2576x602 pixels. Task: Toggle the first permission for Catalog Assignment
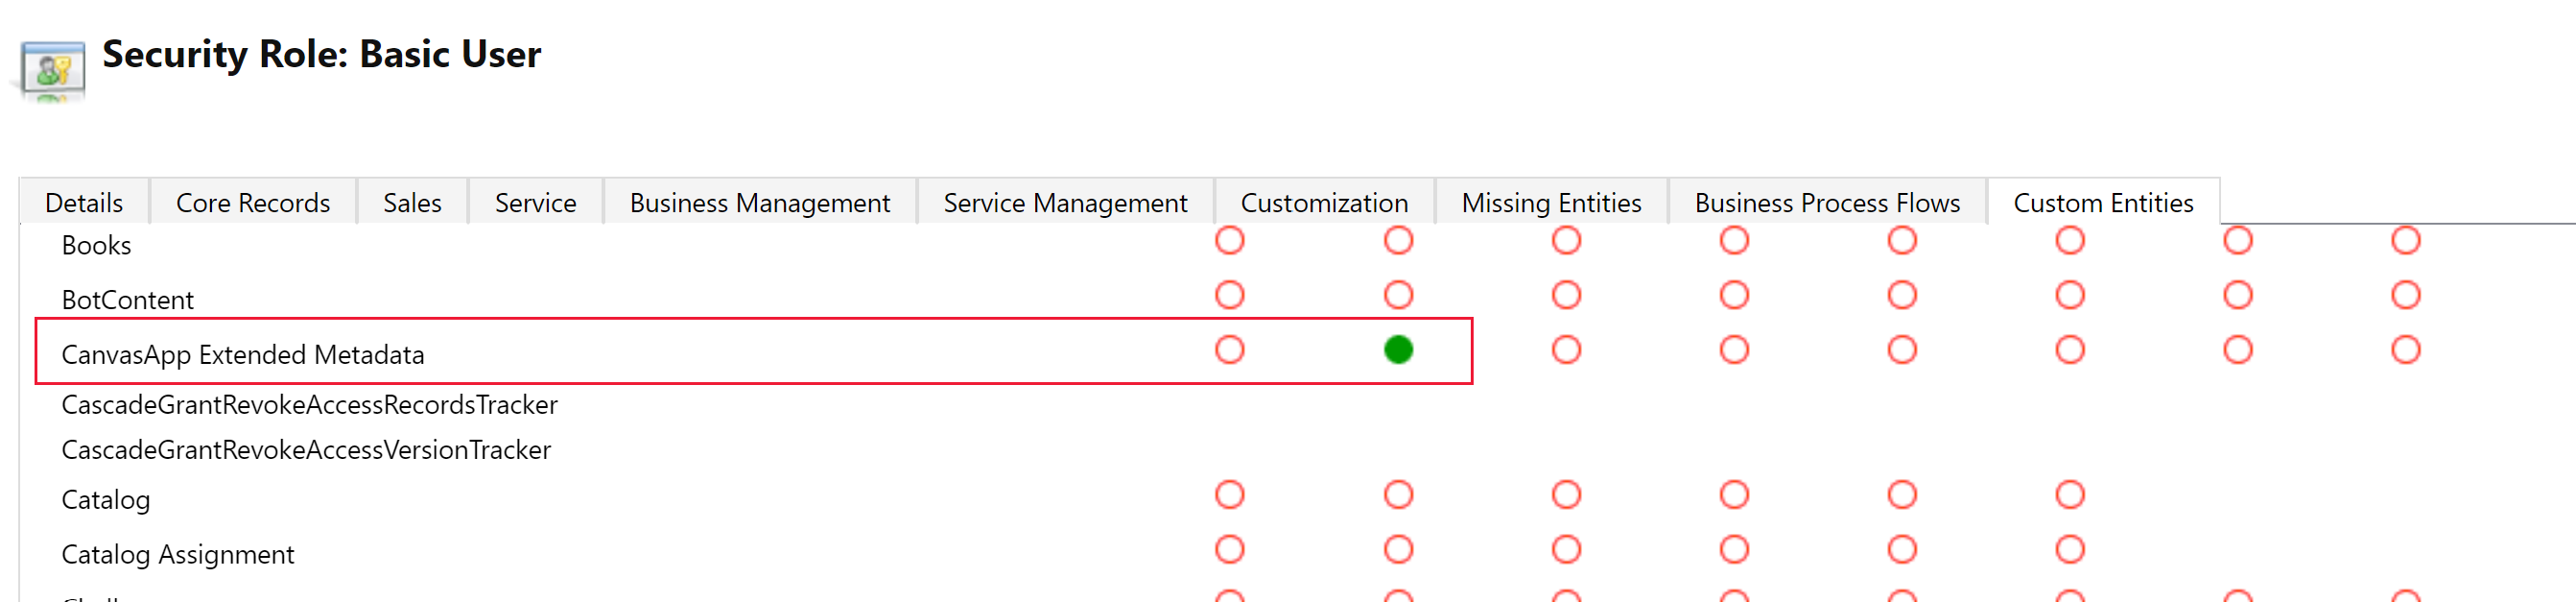tap(1230, 549)
